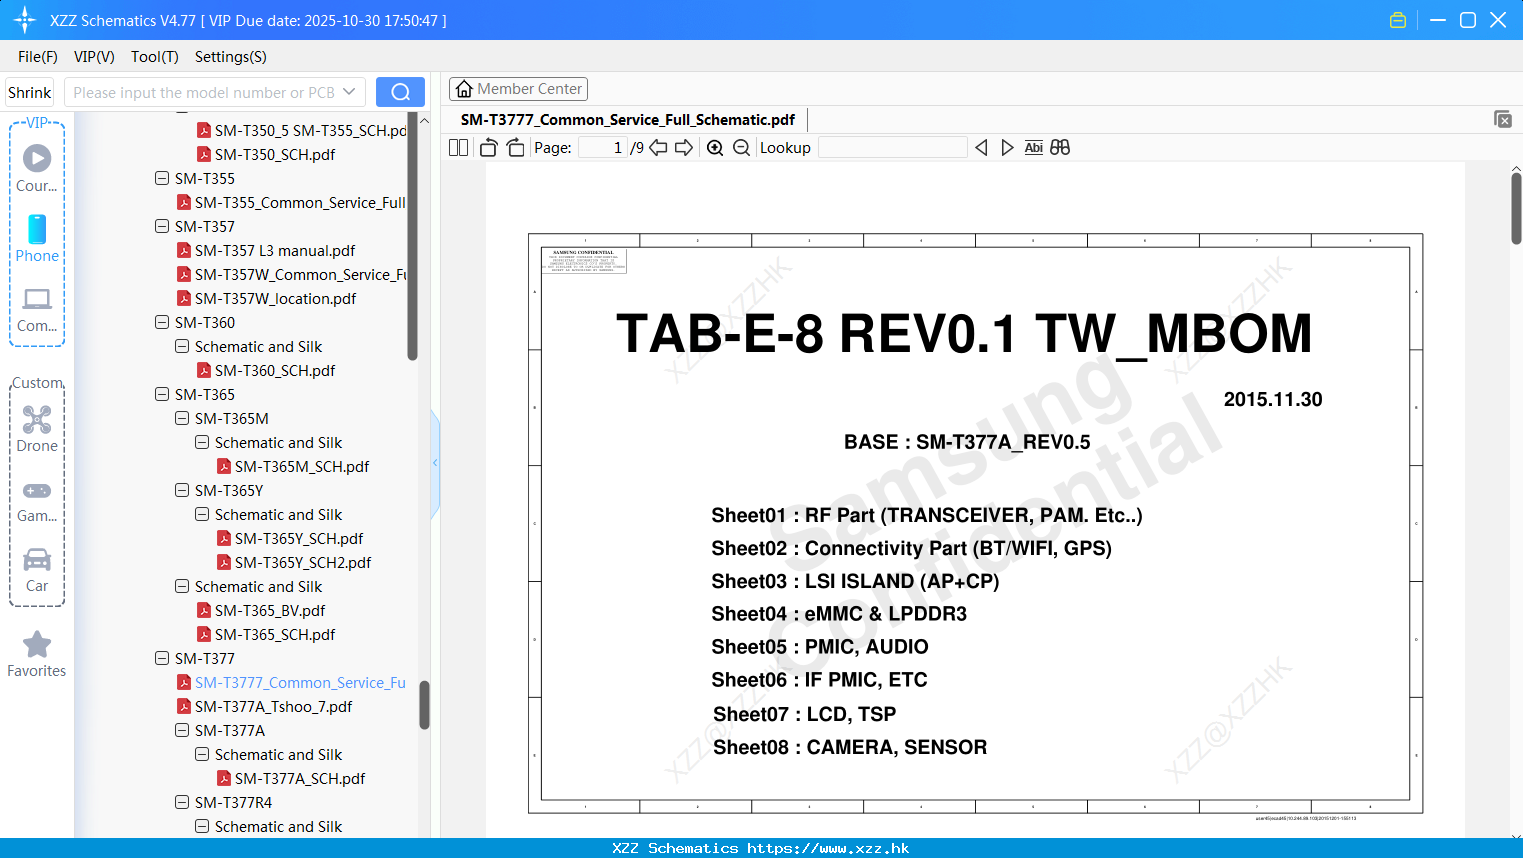Screen dimensions: 1523x858
Task: Rotate page clockwise
Action: (x=515, y=147)
